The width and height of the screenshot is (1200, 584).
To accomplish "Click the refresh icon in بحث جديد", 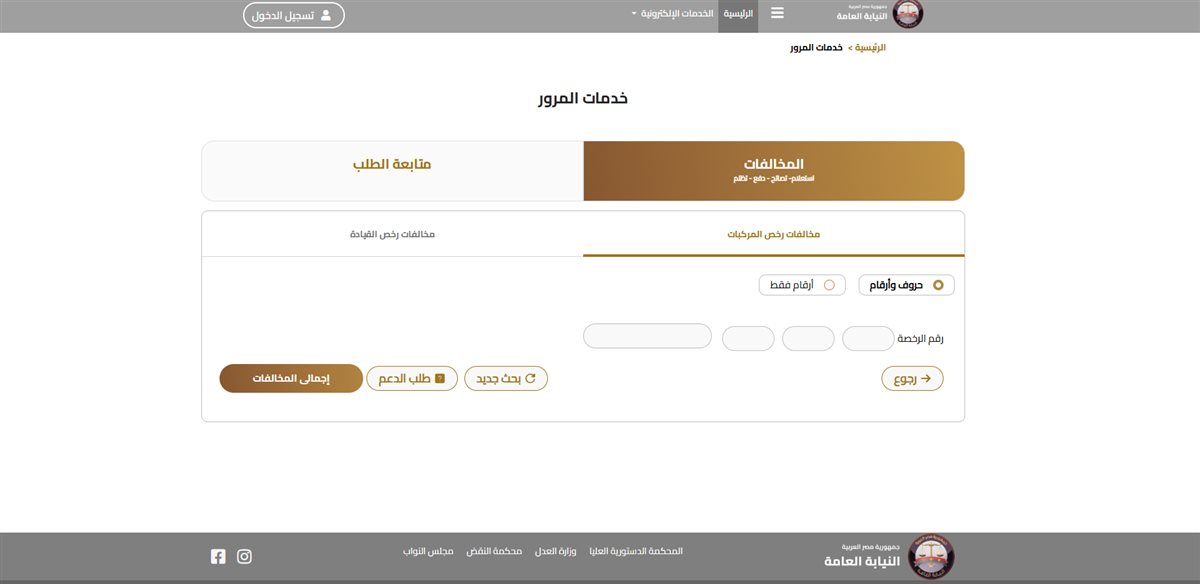I will point(530,378).
